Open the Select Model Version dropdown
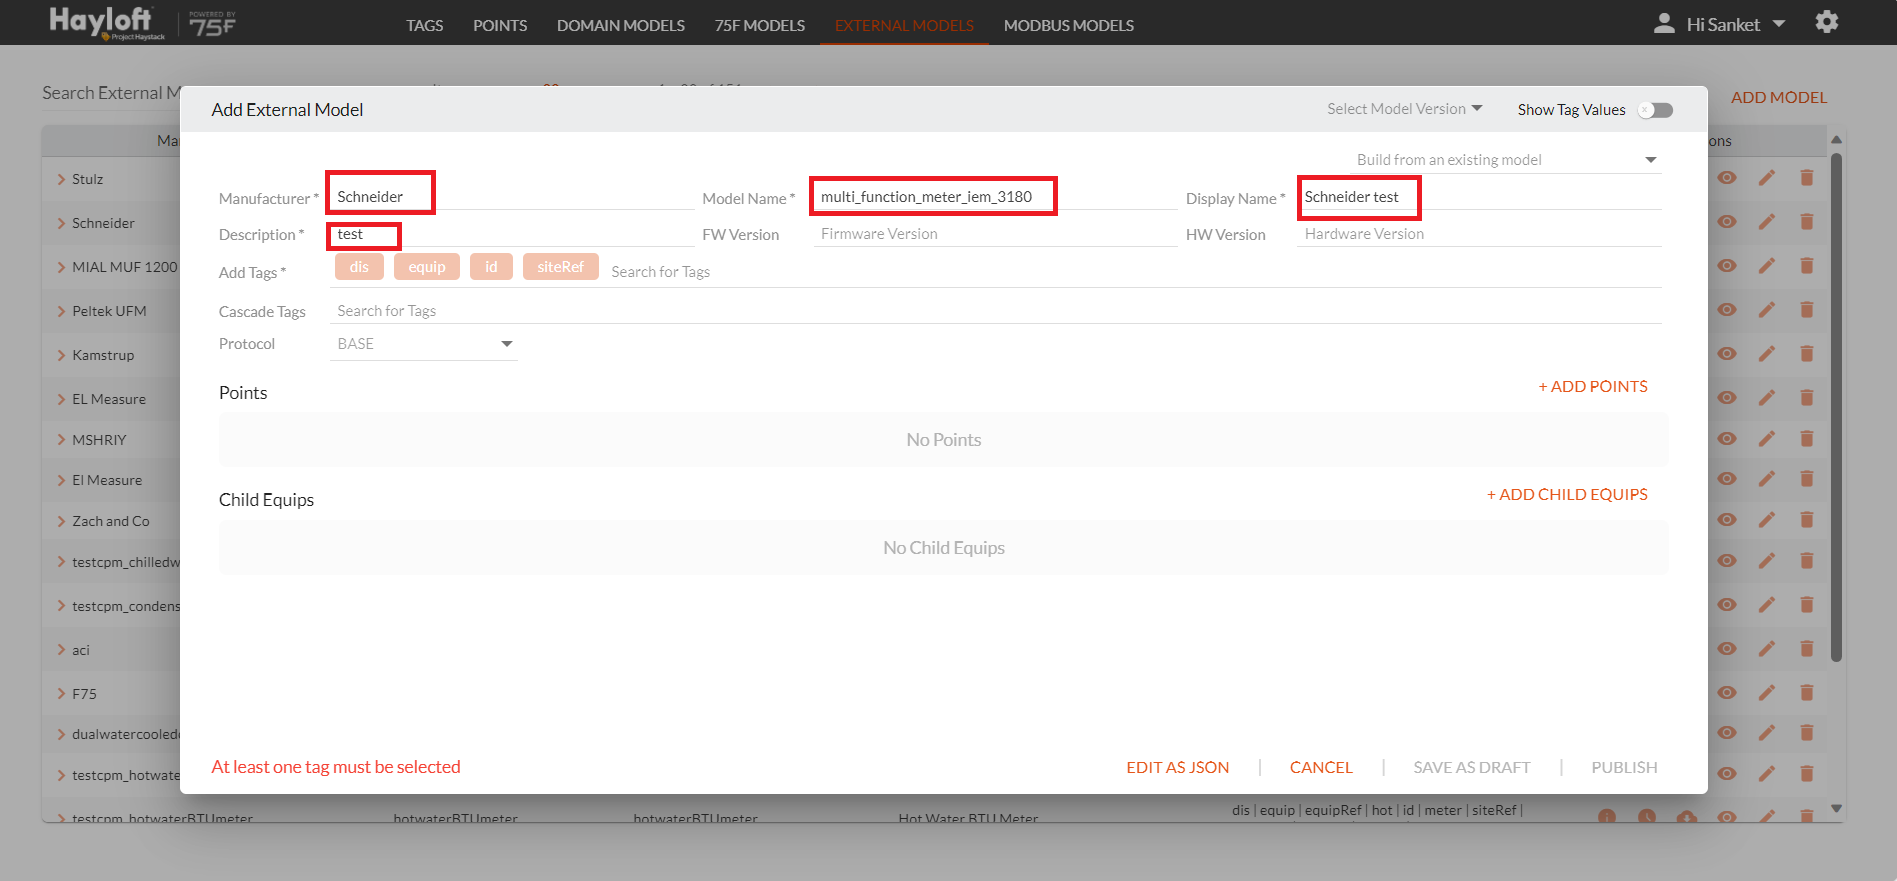 point(1404,109)
